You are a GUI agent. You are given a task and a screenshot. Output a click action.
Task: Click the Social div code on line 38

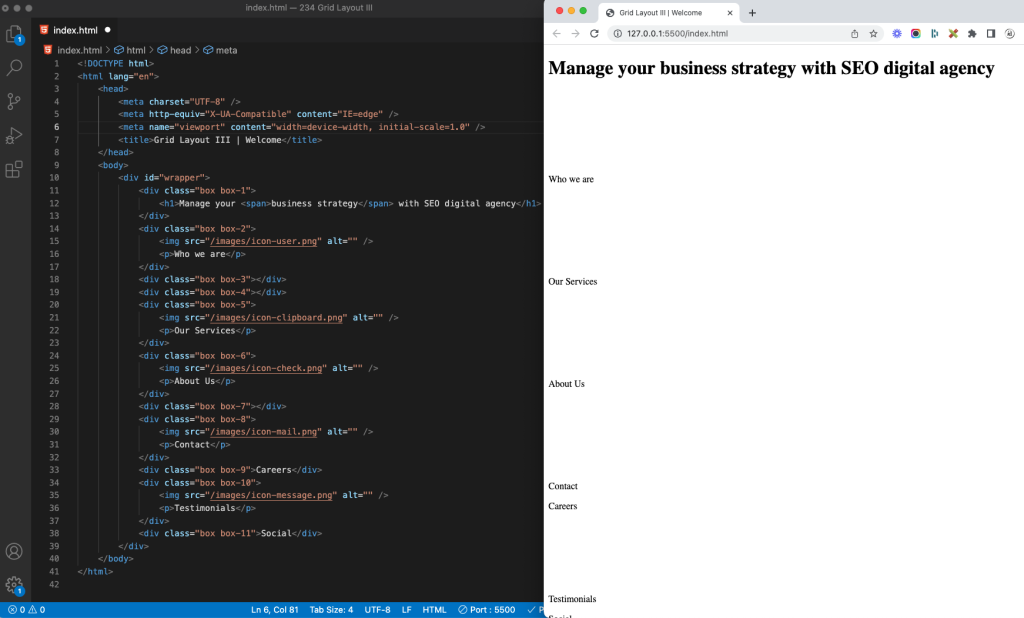[231, 534]
